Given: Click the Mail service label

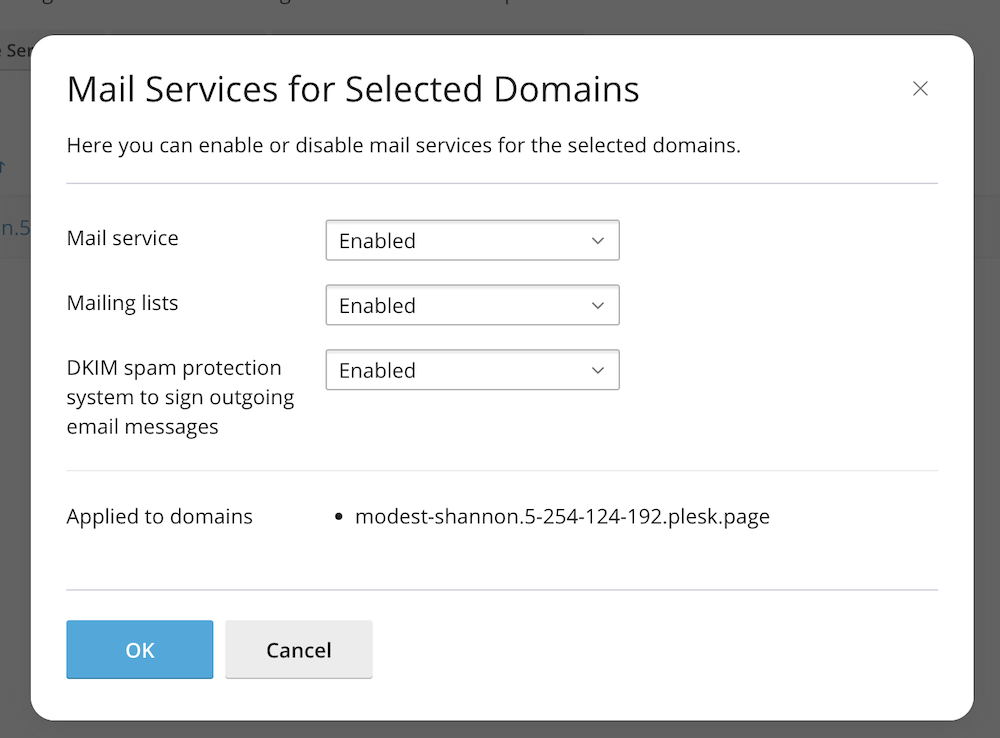Looking at the screenshot, I should coord(122,239).
